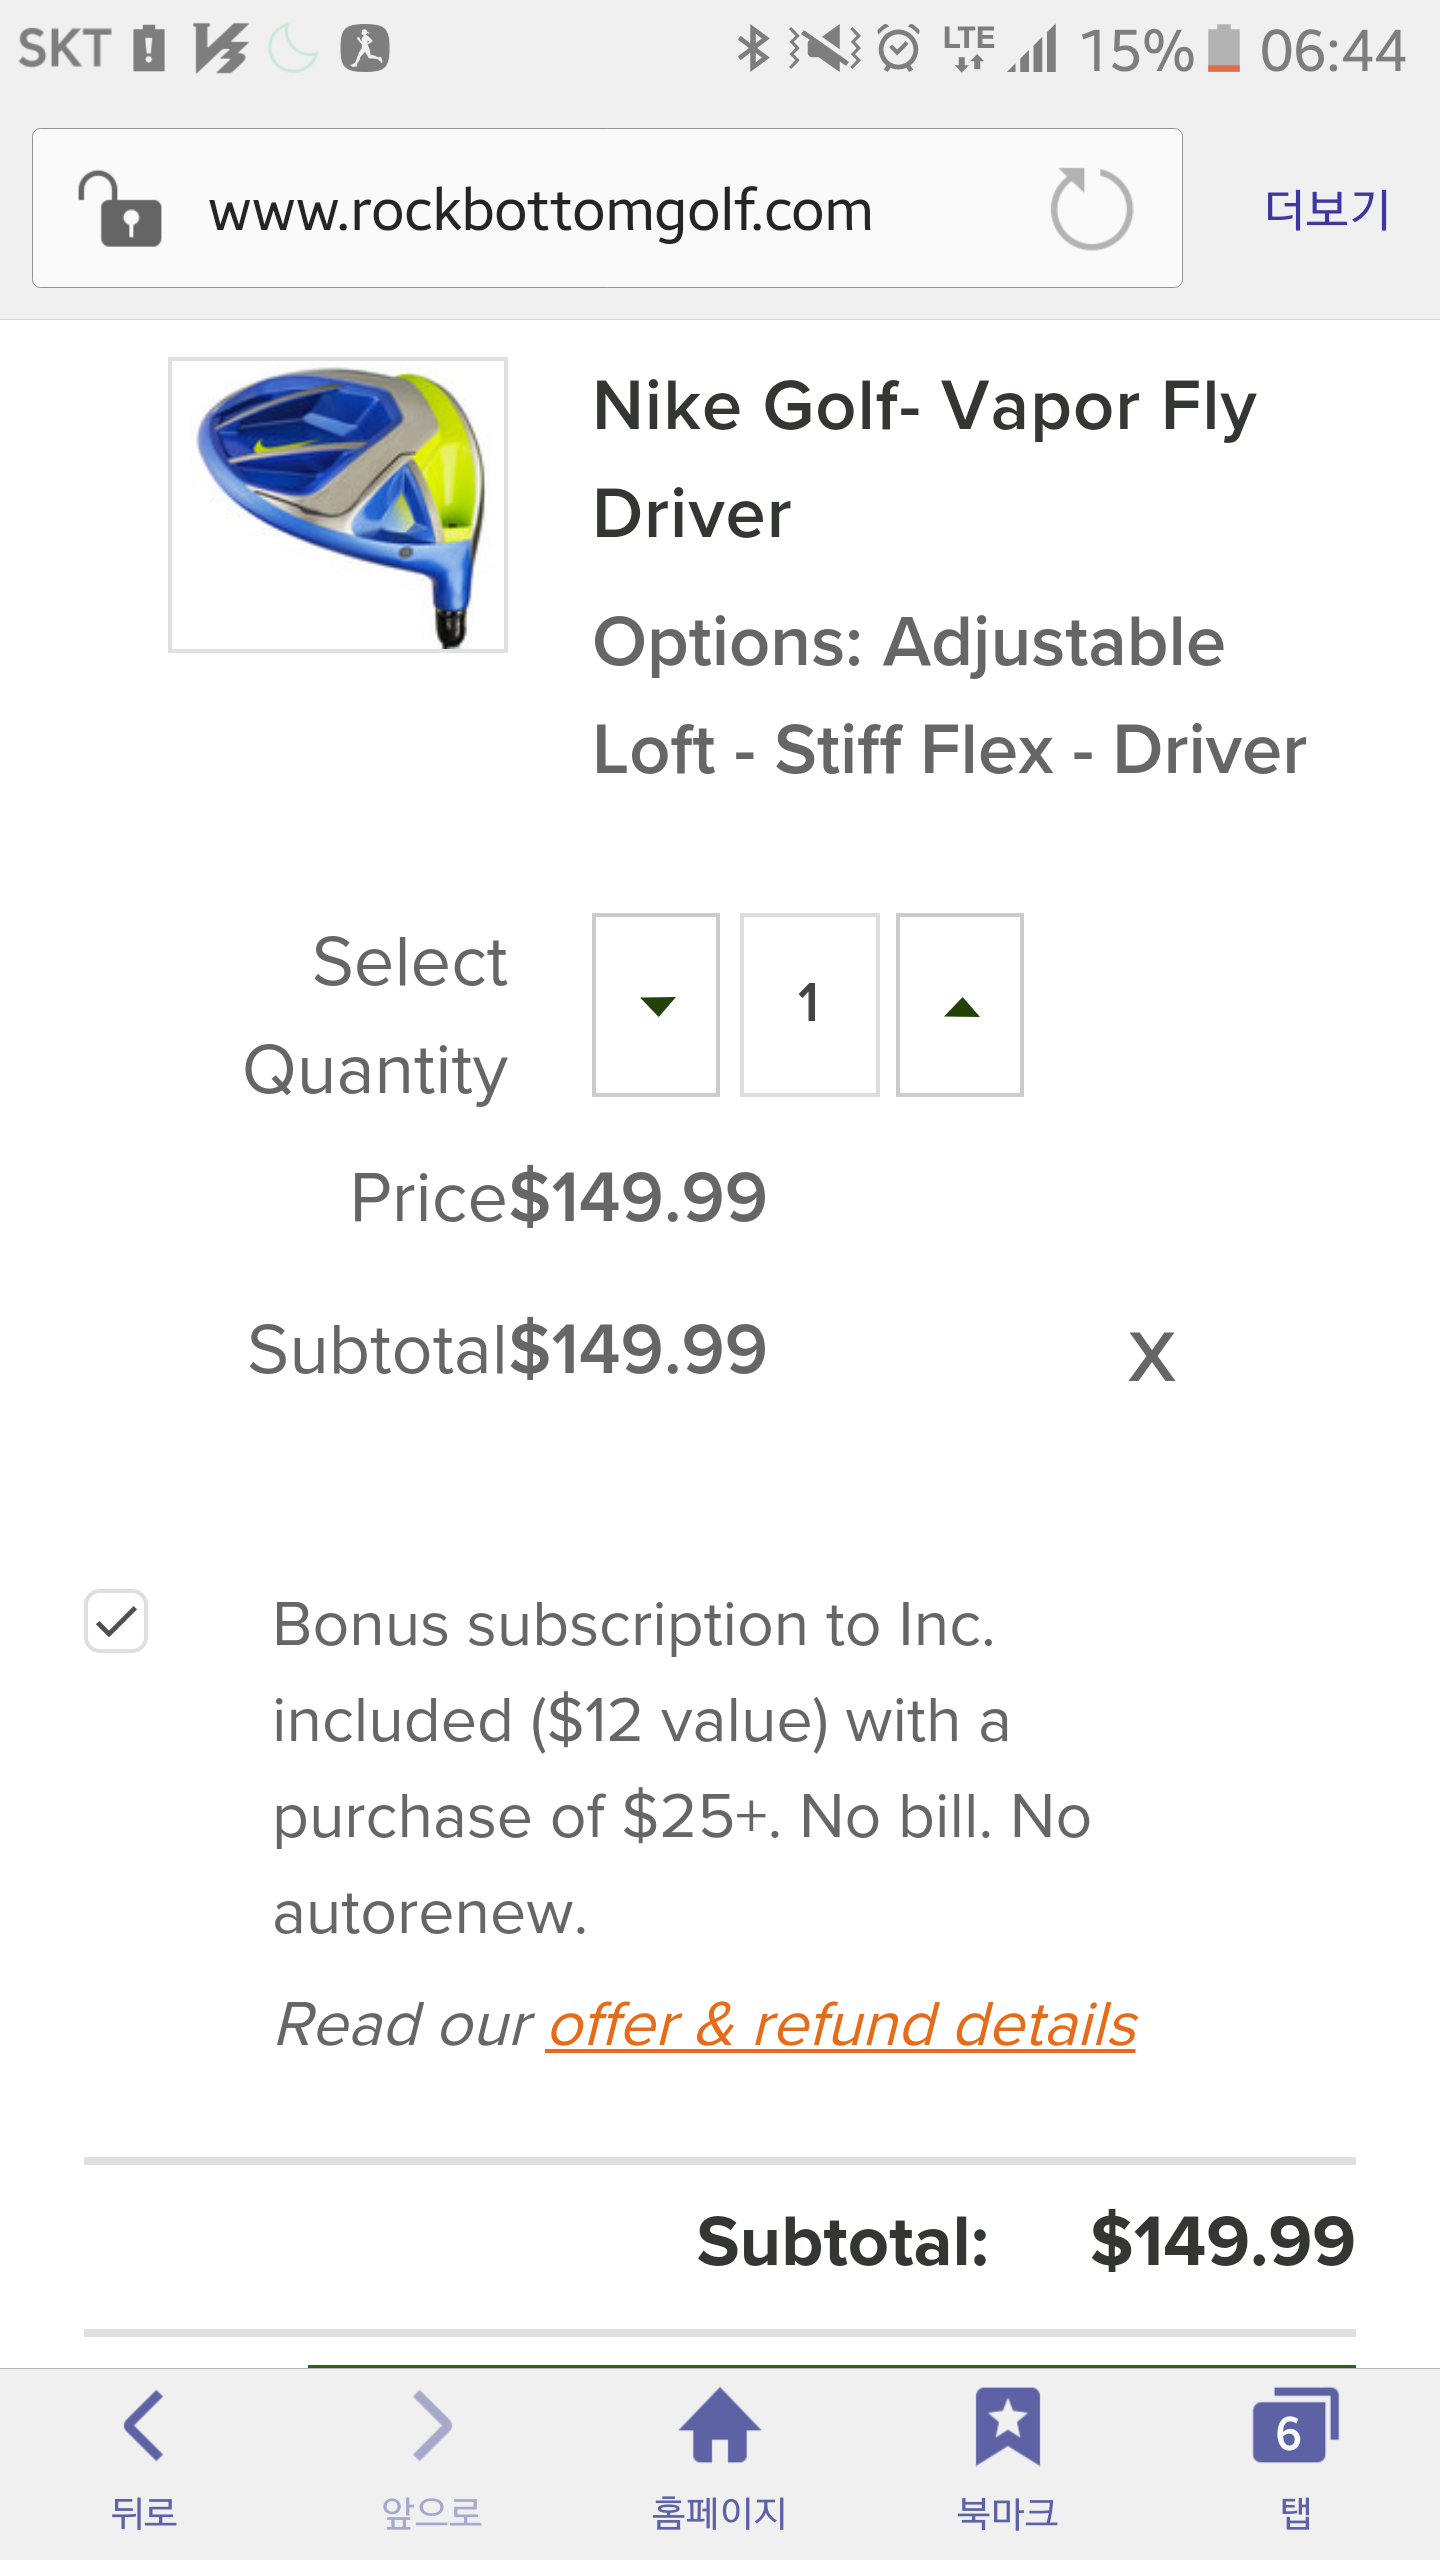Click the quantity field showing 1
The image size is (1440, 2560).
pos(809,1005)
